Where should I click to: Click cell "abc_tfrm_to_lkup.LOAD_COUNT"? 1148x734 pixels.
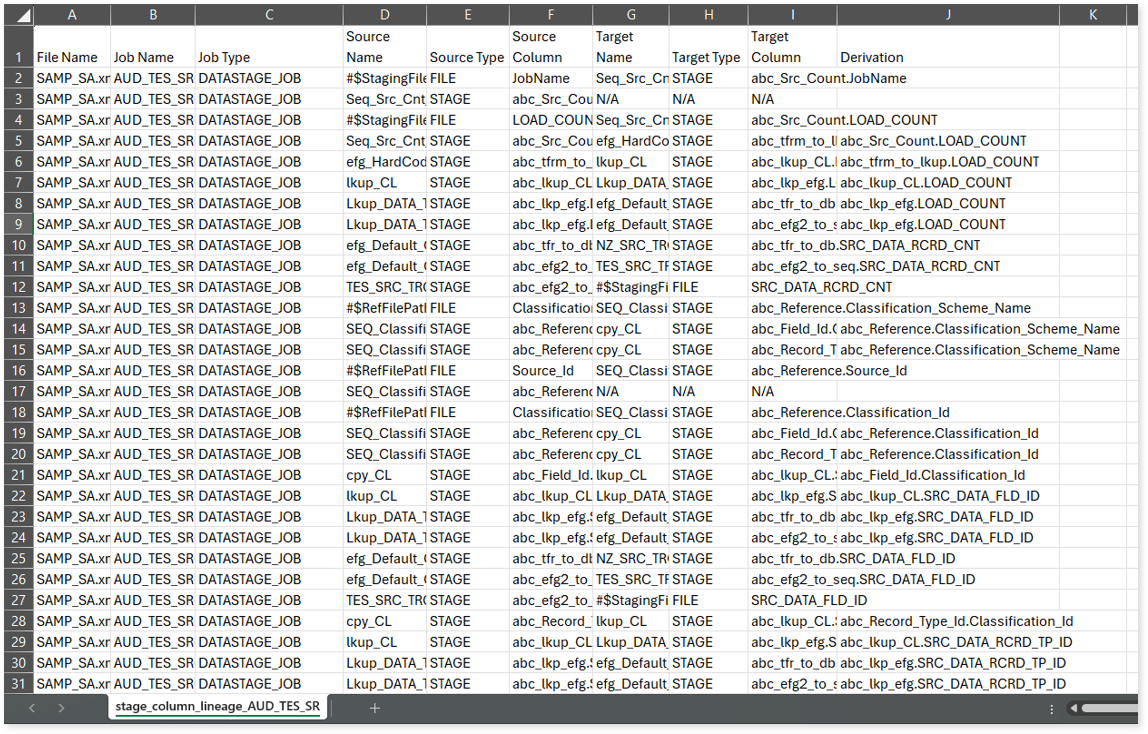pyautogui.click(x=948, y=162)
